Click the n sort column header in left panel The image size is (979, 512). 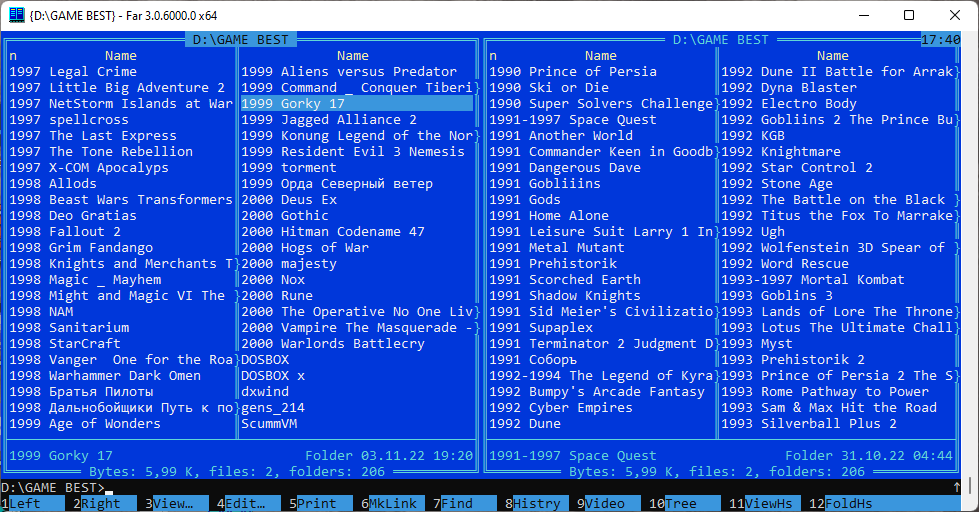(13, 56)
